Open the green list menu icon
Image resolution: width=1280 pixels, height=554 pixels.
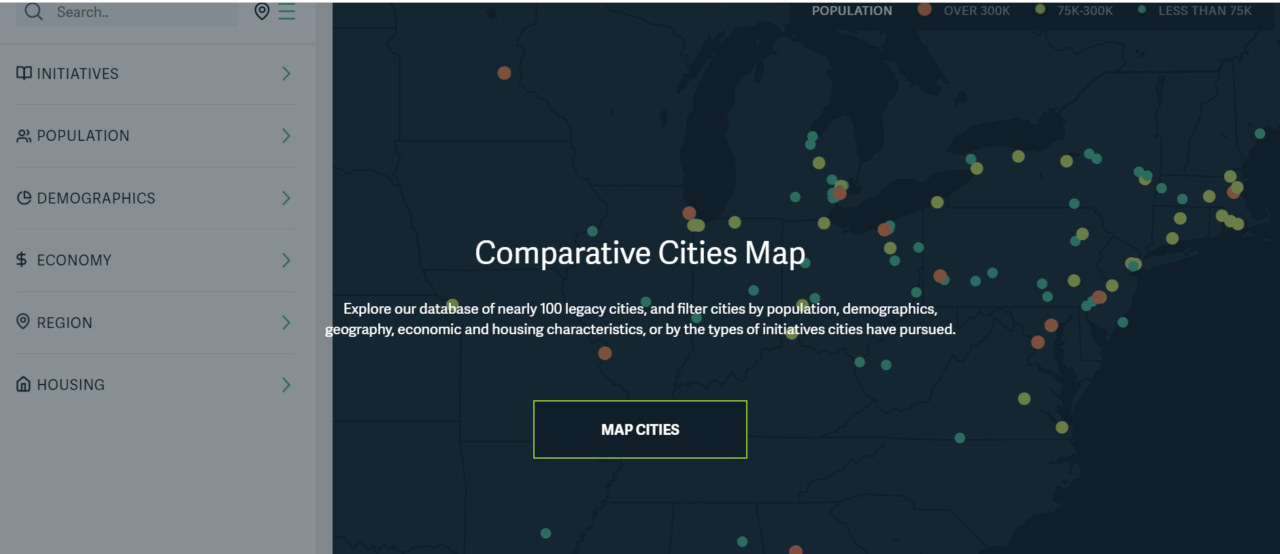[x=287, y=12]
